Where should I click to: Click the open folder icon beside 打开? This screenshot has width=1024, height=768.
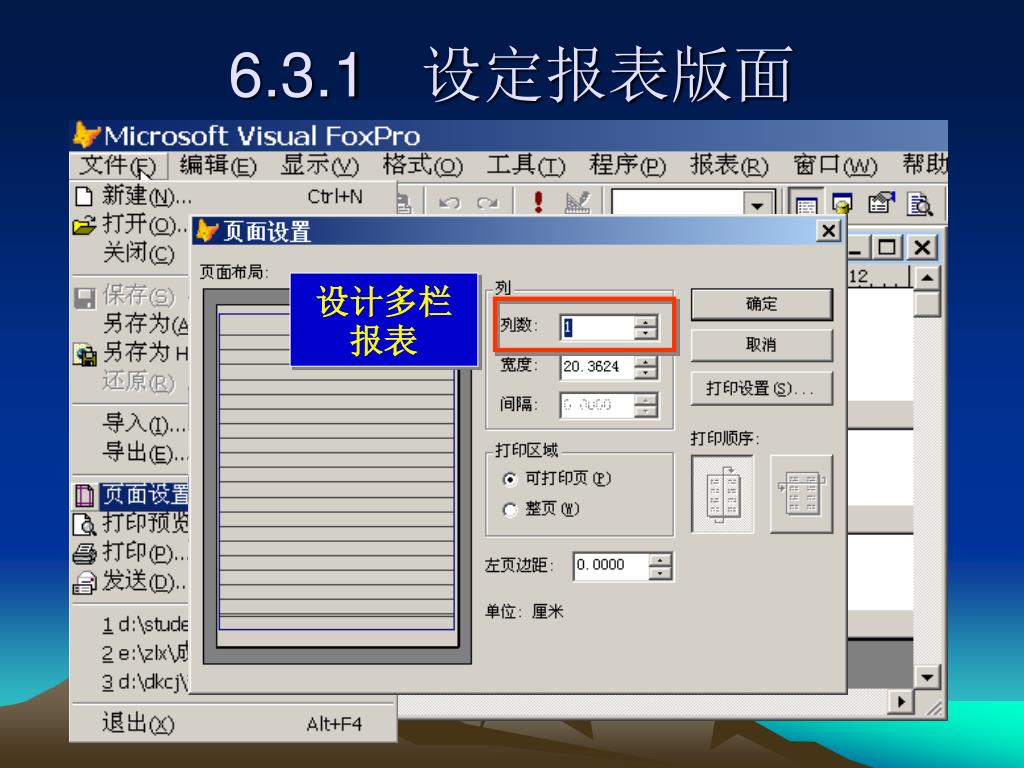click(x=84, y=225)
